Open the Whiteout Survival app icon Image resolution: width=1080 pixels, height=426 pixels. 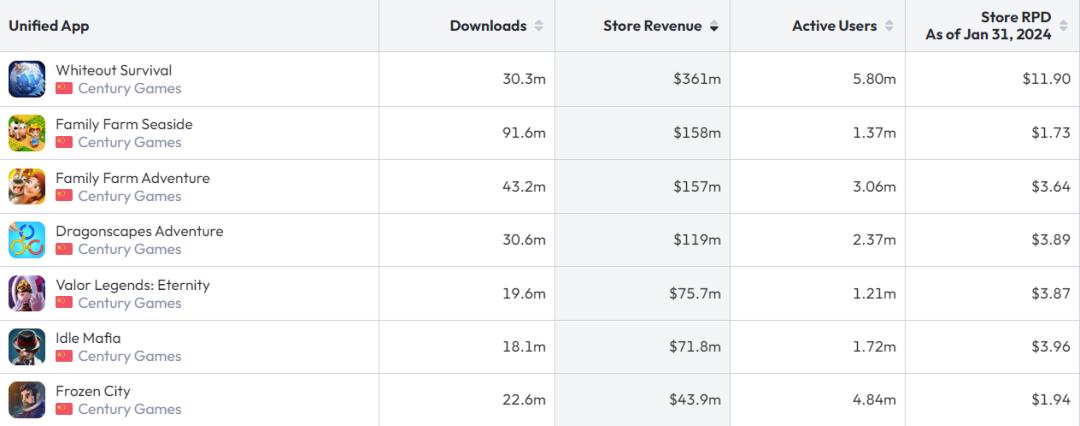tap(27, 79)
